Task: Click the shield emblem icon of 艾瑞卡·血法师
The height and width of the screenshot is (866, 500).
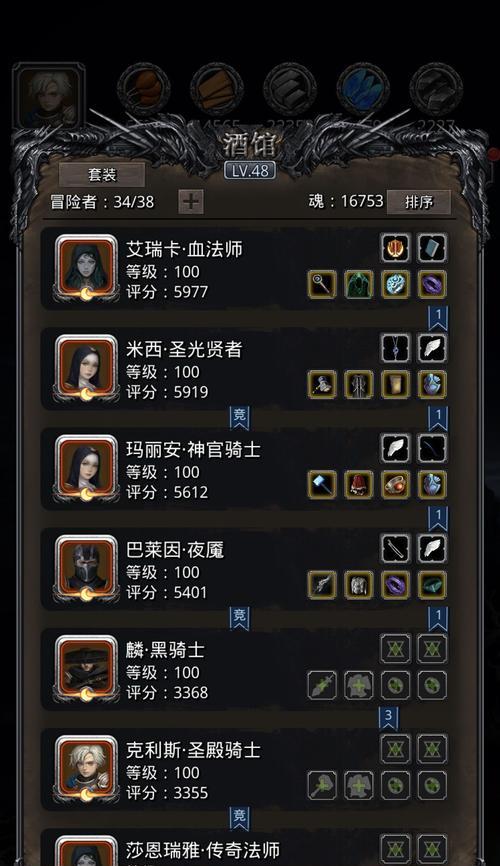Action: coord(396,248)
